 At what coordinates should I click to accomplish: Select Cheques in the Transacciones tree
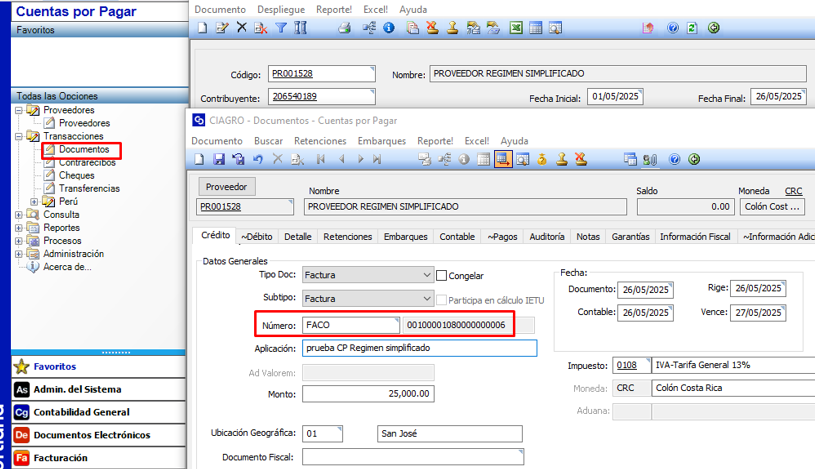coord(76,175)
